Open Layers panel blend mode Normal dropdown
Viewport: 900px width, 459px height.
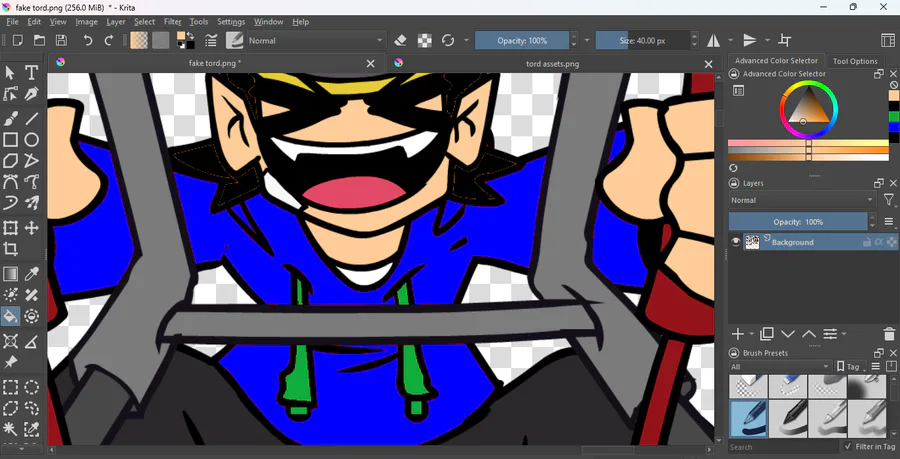click(802, 200)
